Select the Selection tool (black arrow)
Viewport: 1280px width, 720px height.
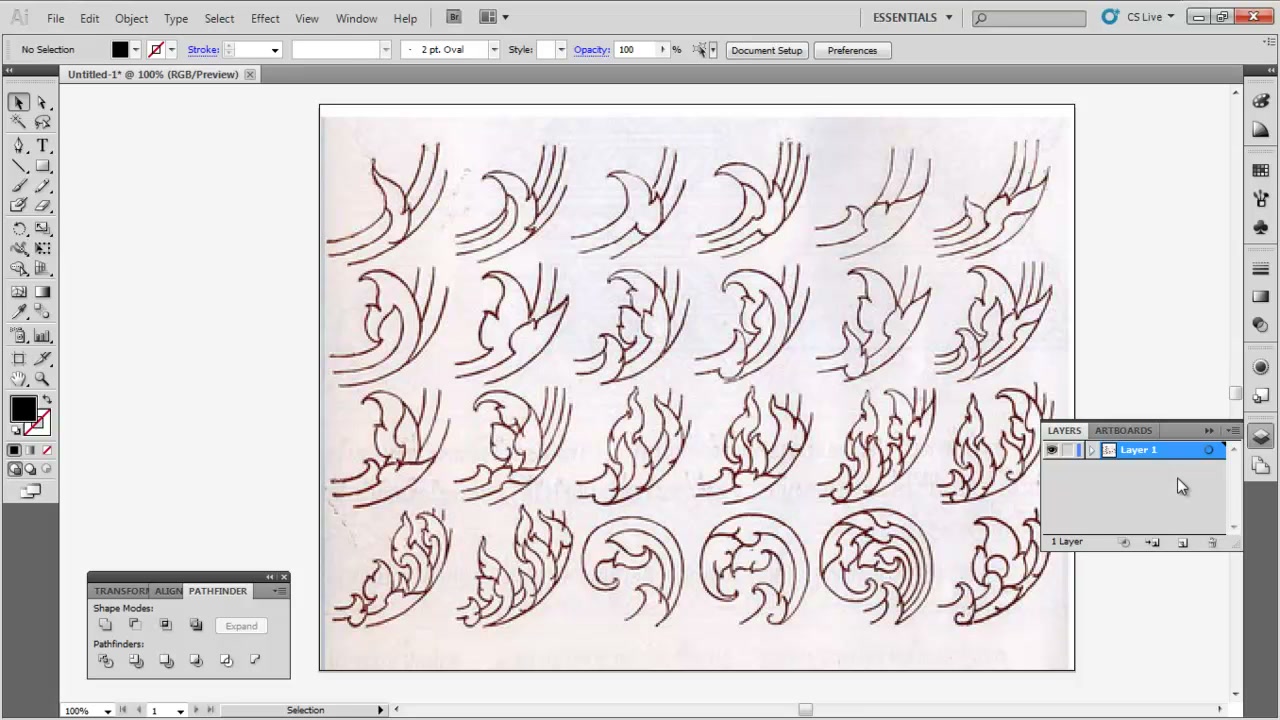pos(19,103)
